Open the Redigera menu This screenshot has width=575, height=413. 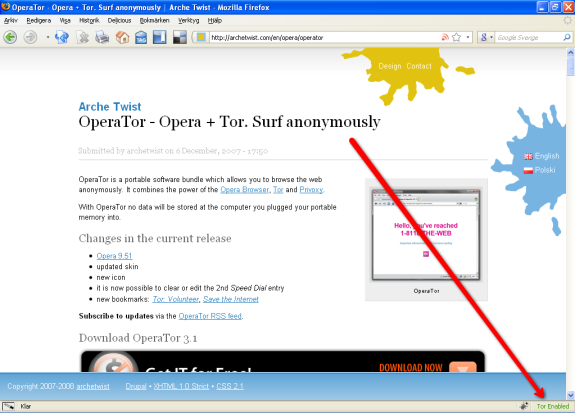click(x=39, y=21)
